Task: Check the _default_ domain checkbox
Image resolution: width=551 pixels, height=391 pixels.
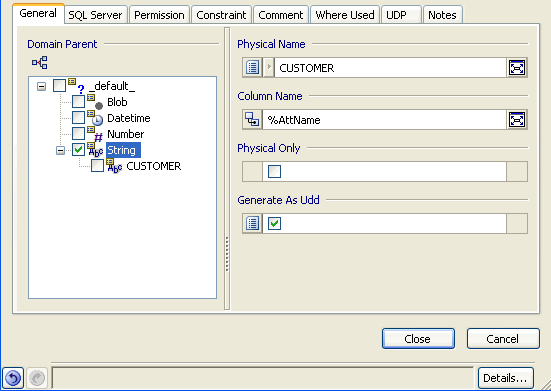Action: tap(59, 85)
